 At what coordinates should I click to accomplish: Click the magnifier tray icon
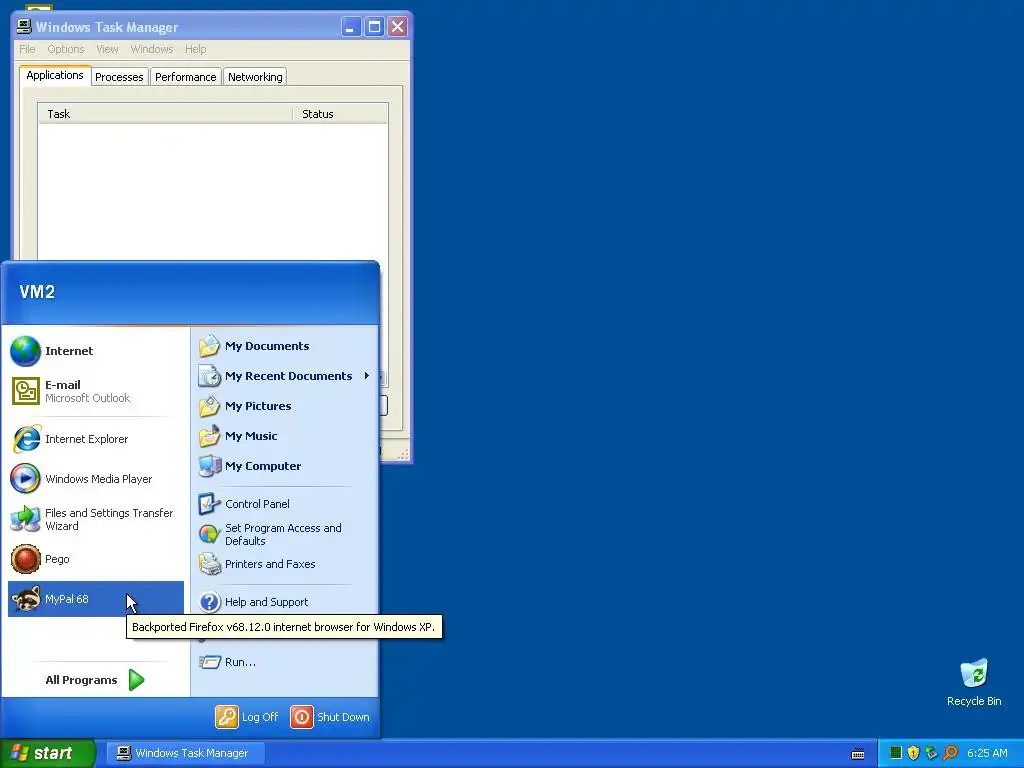[950, 753]
